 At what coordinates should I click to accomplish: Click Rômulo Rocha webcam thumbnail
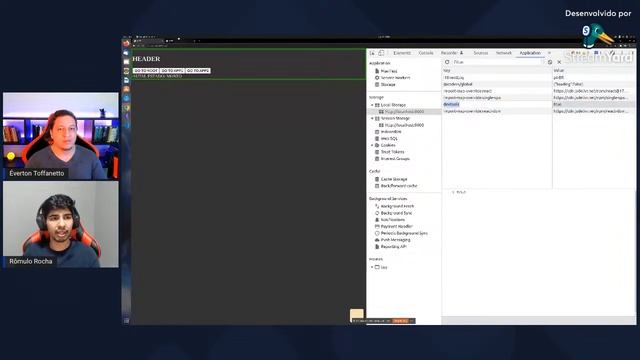tap(61, 224)
